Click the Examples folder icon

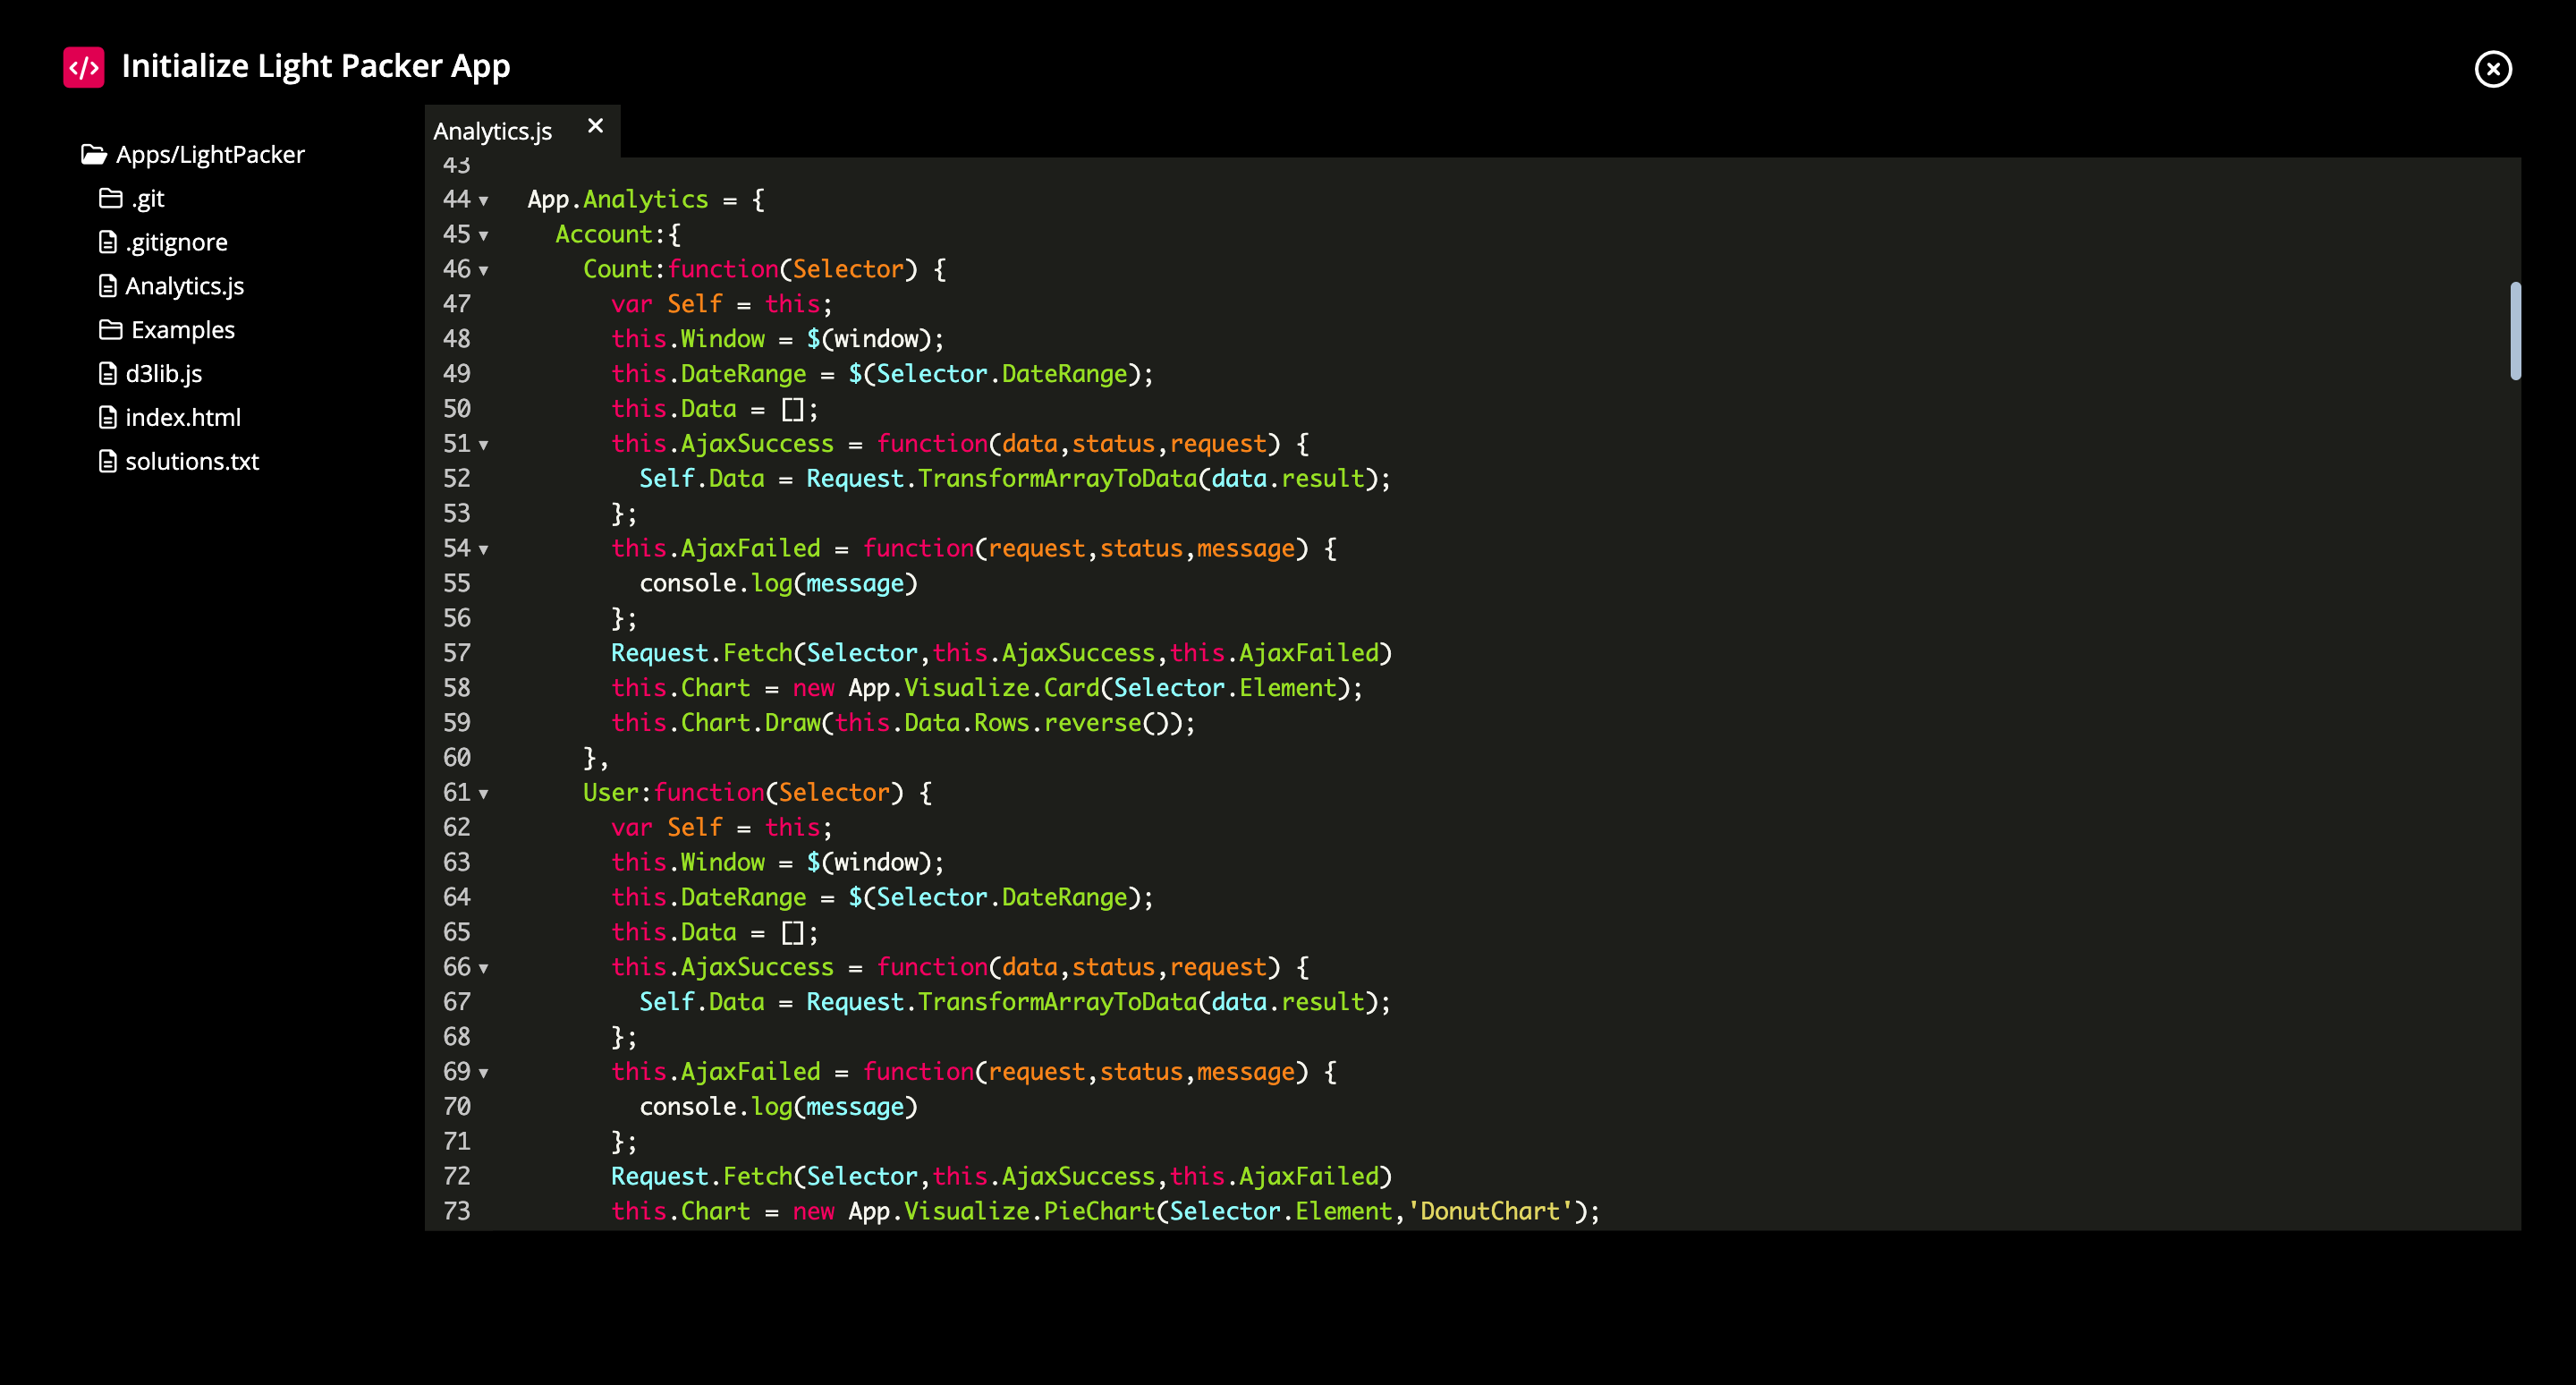[x=111, y=329]
